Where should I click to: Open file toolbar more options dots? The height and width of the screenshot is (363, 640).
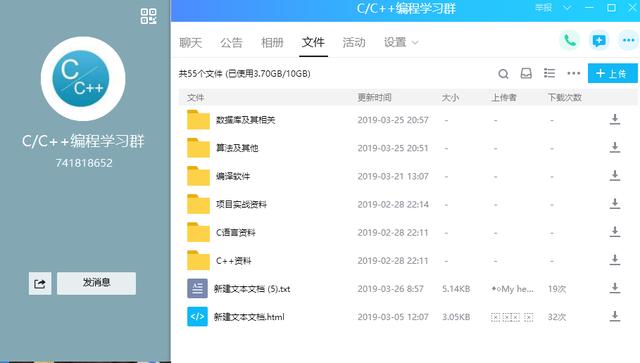573,73
